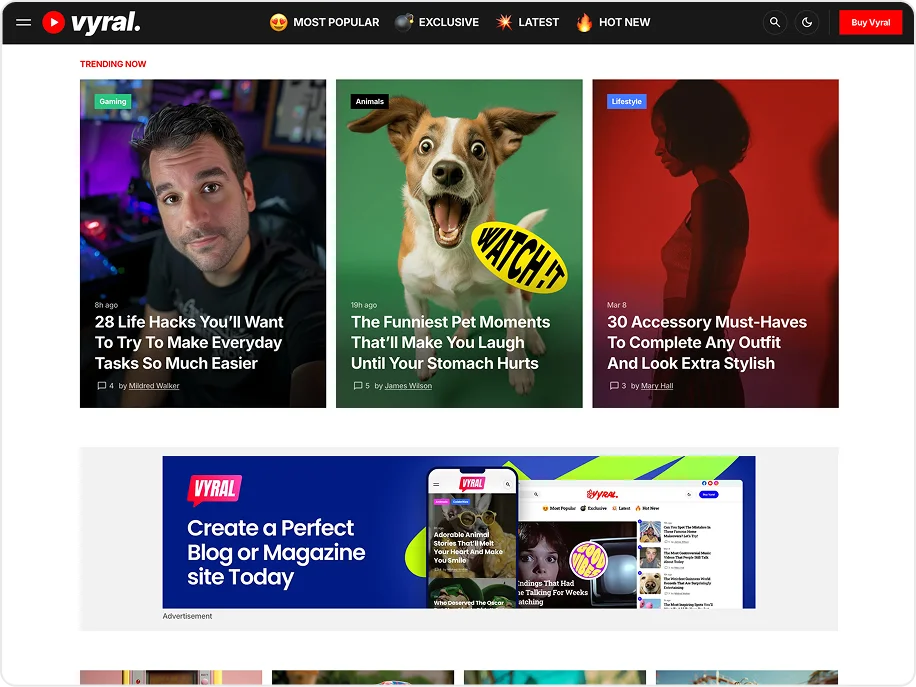View author Mildred Walker's profile
Screen dimensions: 916x687
(154, 386)
